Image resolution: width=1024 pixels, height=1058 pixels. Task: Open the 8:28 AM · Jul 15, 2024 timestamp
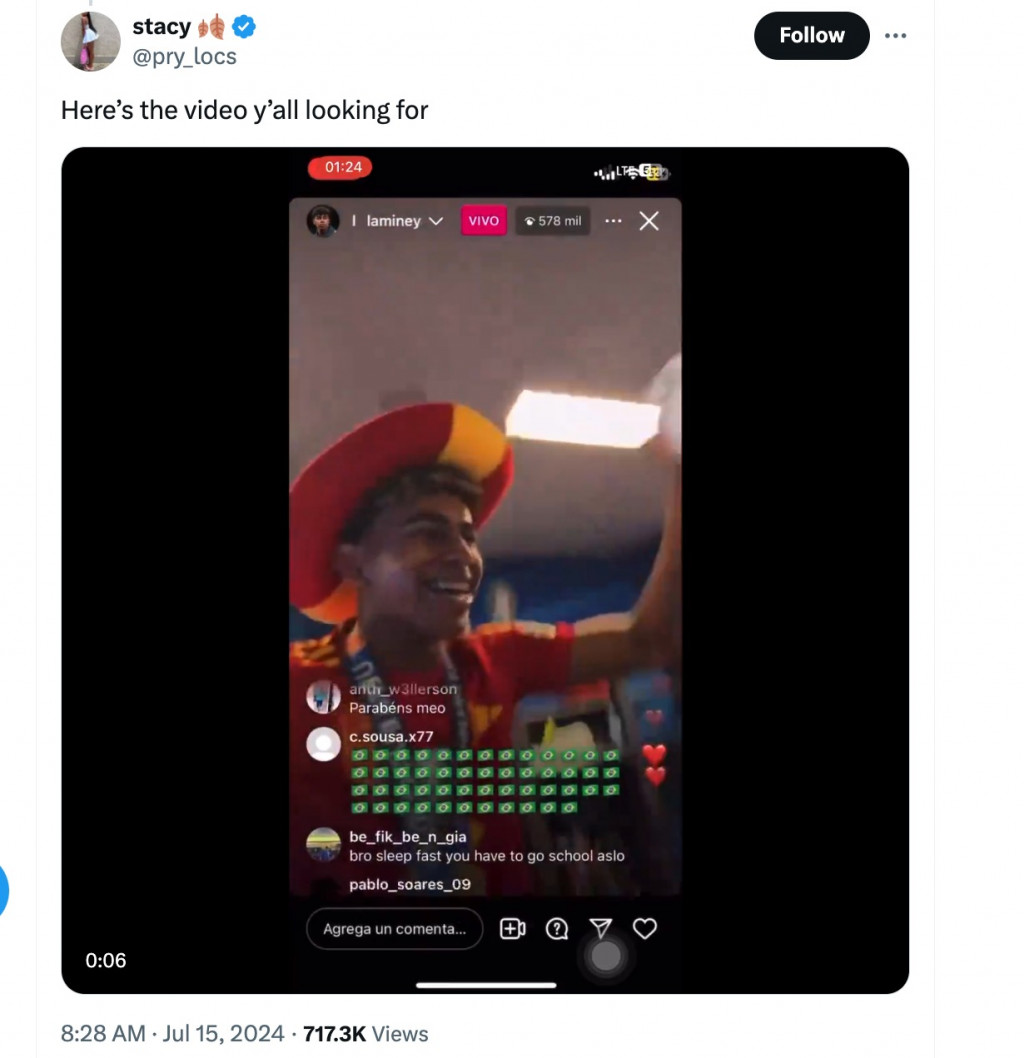point(172,1034)
